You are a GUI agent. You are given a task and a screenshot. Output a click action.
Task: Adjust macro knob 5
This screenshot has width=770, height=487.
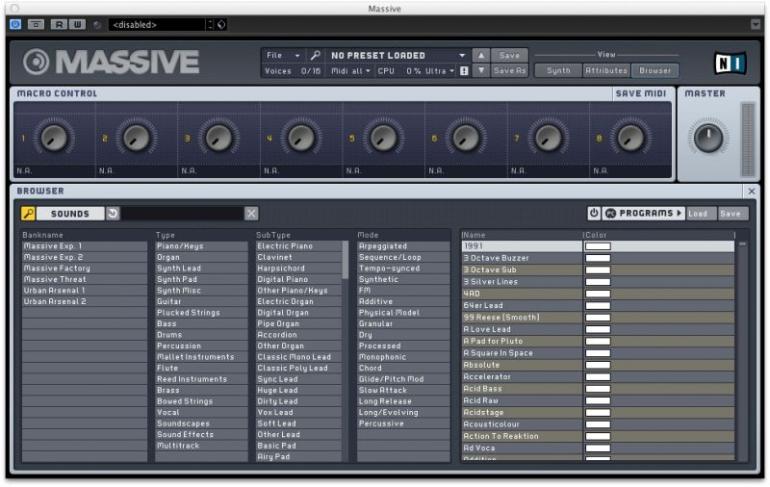click(383, 138)
